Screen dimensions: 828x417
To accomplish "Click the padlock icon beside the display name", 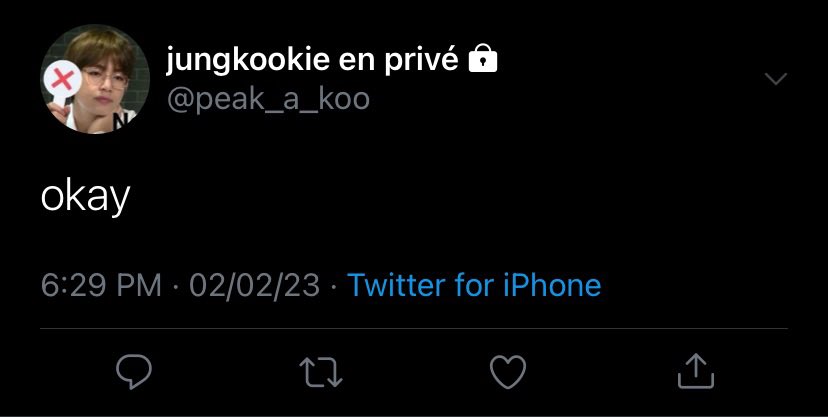I will (483, 58).
